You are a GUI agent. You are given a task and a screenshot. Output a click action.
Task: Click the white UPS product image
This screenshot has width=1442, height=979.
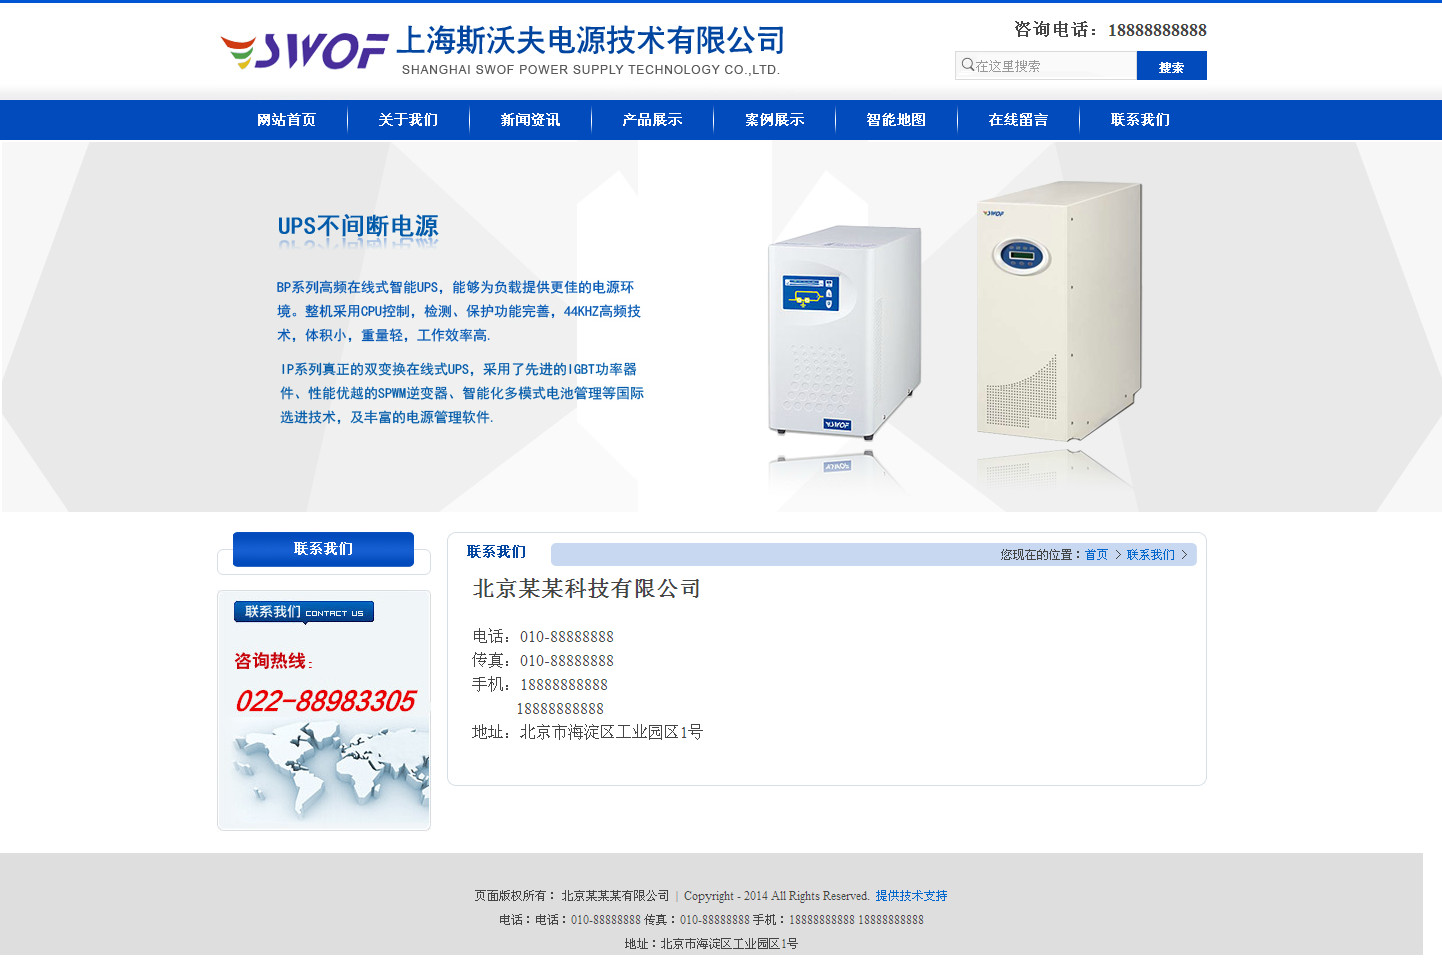point(845,332)
